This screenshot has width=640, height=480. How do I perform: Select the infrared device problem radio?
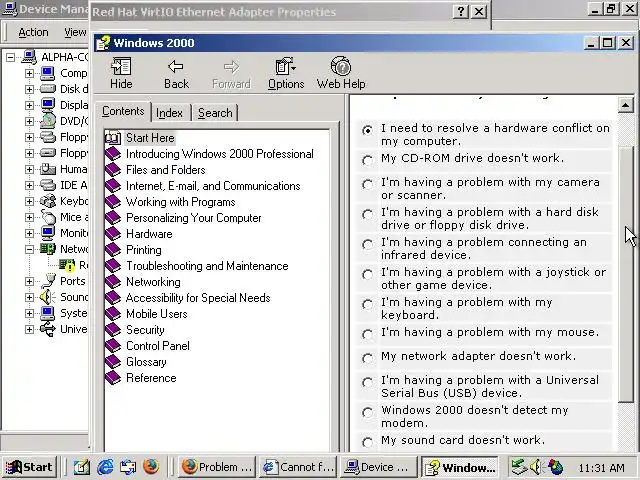click(367, 244)
